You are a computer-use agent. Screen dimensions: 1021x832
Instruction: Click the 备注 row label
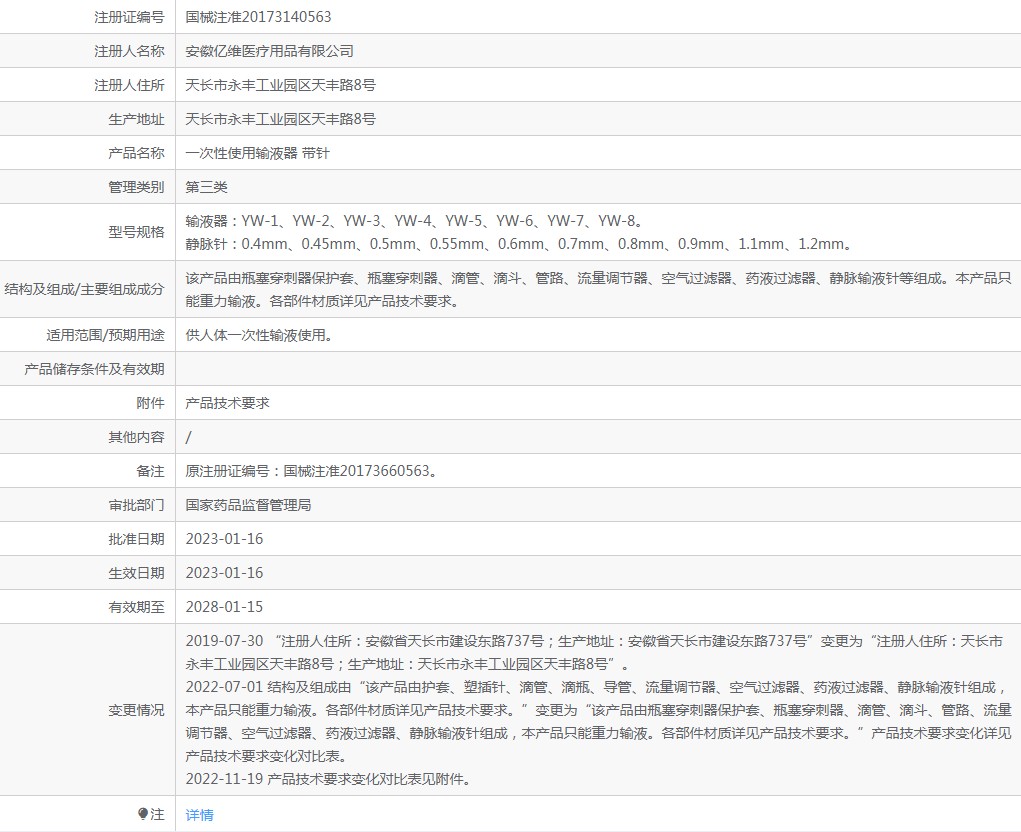[x=150, y=471]
